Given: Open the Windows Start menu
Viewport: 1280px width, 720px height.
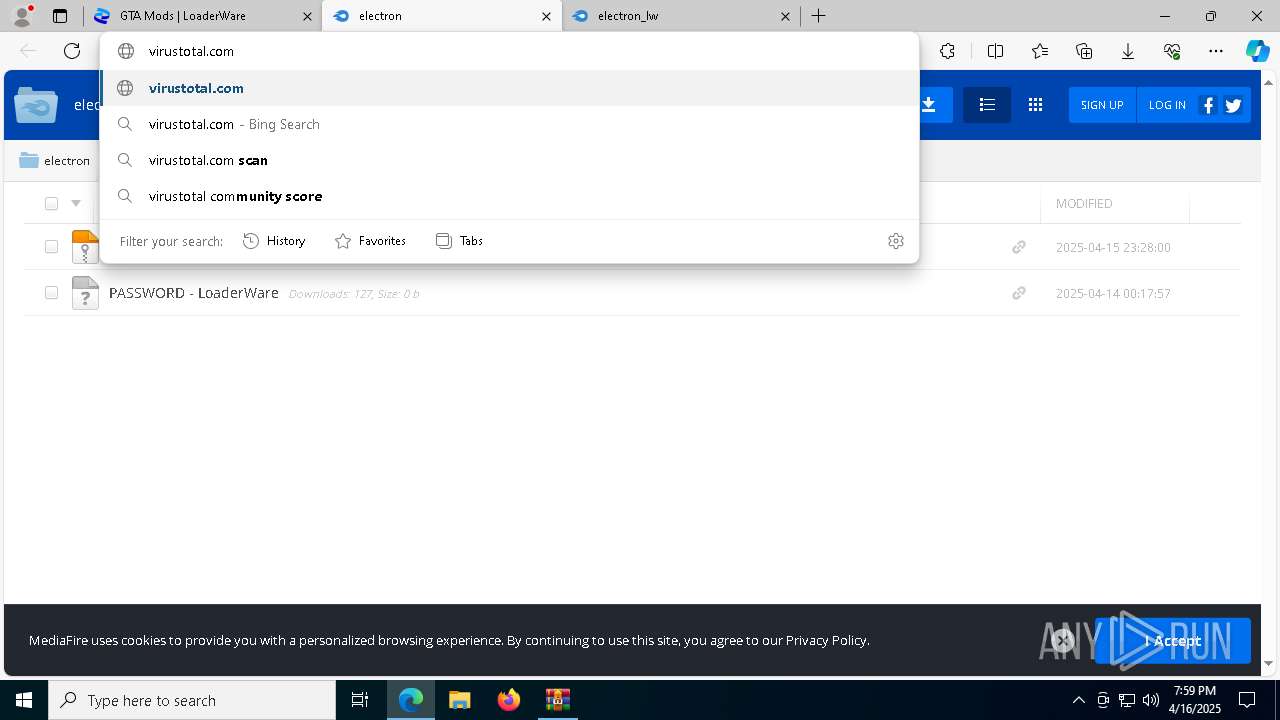Looking at the screenshot, I should pyautogui.click(x=24, y=700).
